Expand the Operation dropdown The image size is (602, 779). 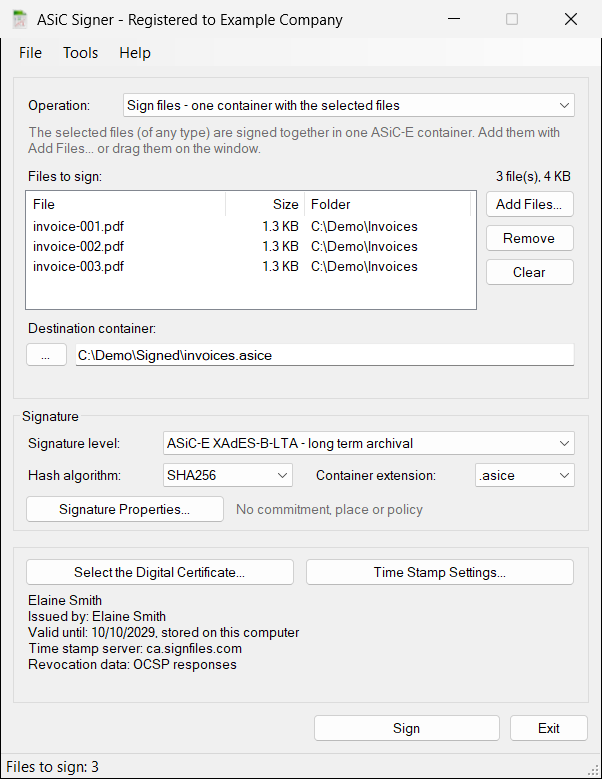pyautogui.click(x=349, y=105)
